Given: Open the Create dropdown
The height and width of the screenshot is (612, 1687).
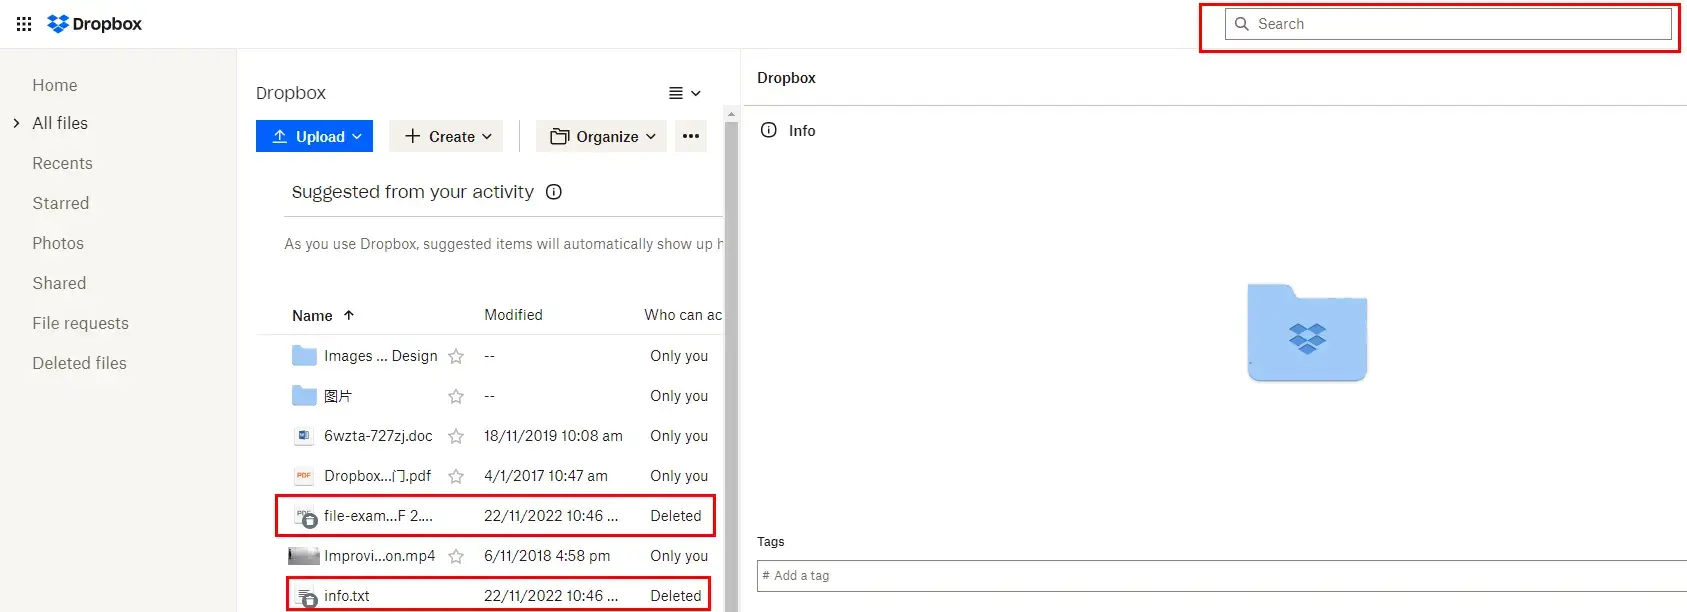Looking at the screenshot, I should (x=446, y=136).
